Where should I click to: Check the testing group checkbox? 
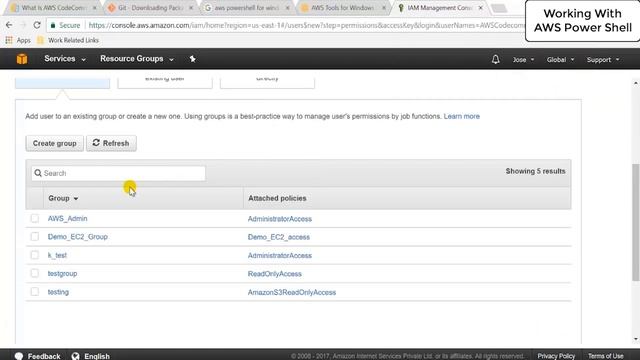35,292
